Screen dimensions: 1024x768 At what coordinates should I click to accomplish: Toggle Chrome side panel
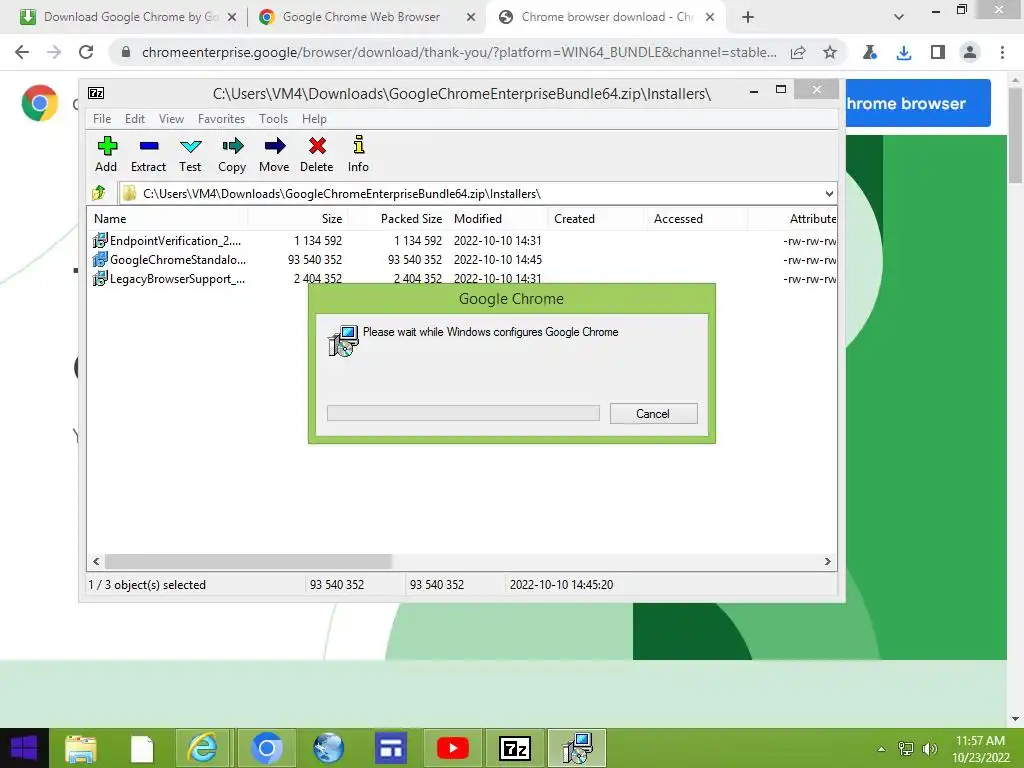coord(938,52)
